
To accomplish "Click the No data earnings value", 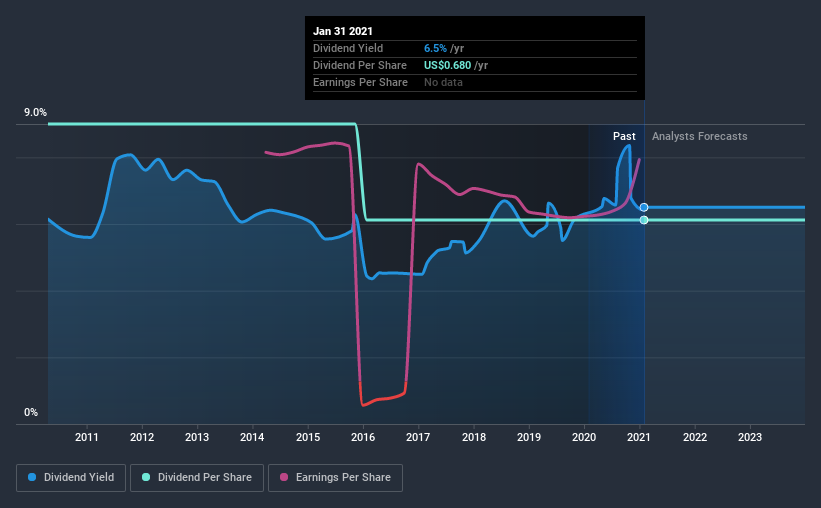I will [443, 82].
